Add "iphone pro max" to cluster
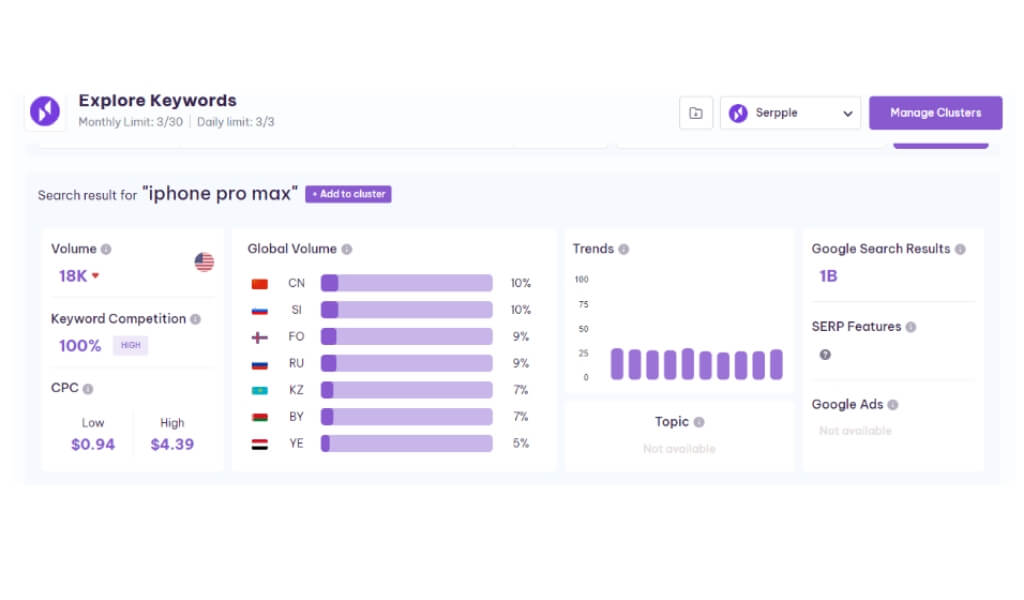 348,194
